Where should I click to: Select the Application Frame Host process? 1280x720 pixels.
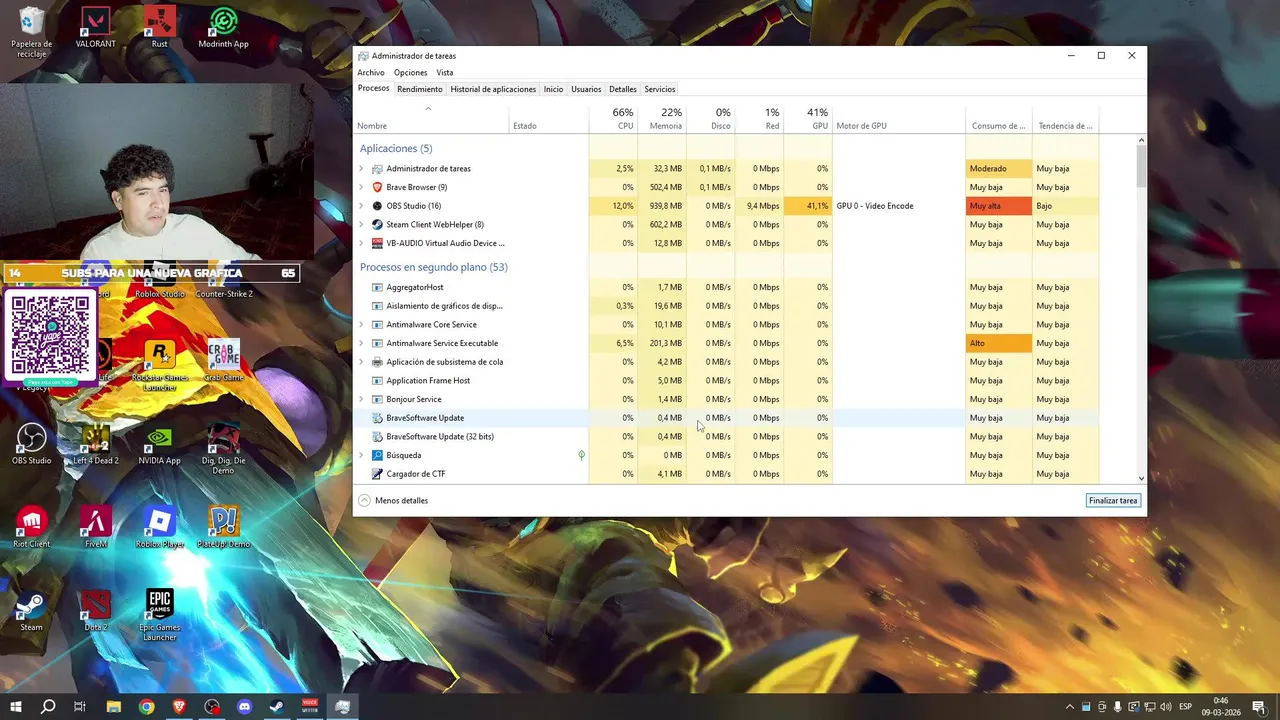726,381
